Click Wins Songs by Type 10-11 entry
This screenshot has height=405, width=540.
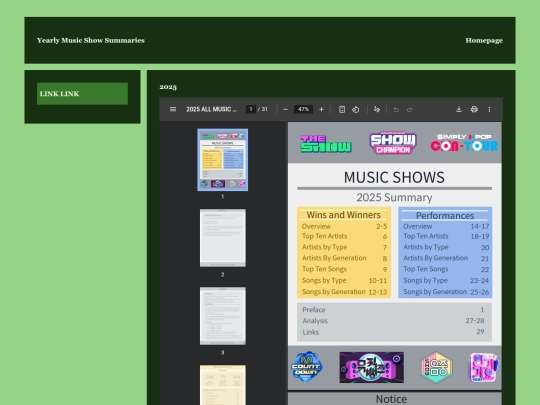click(344, 281)
